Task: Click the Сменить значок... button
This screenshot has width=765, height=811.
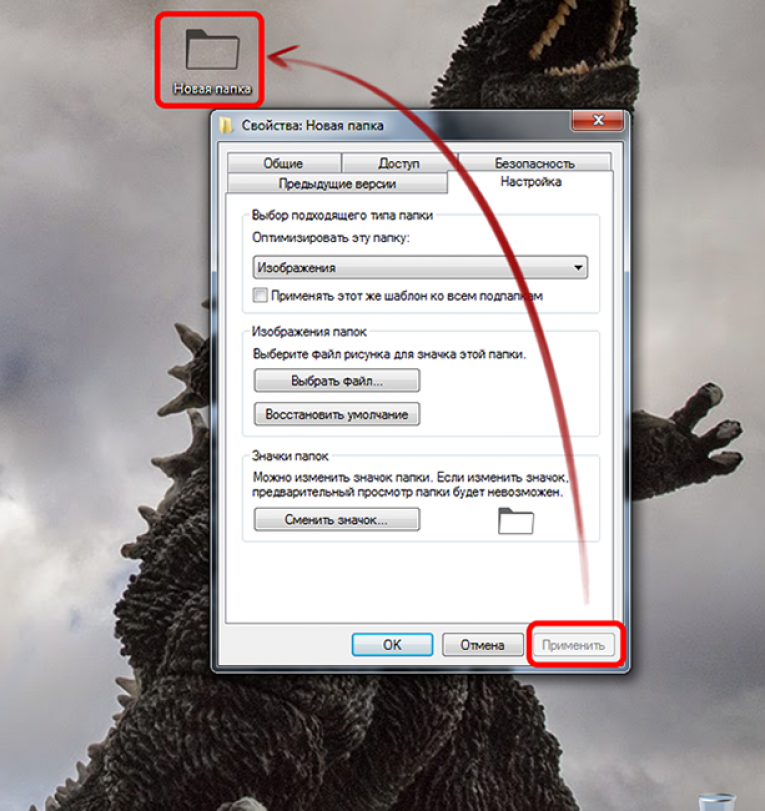Action: pyautogui.click(x=337, y=519)
